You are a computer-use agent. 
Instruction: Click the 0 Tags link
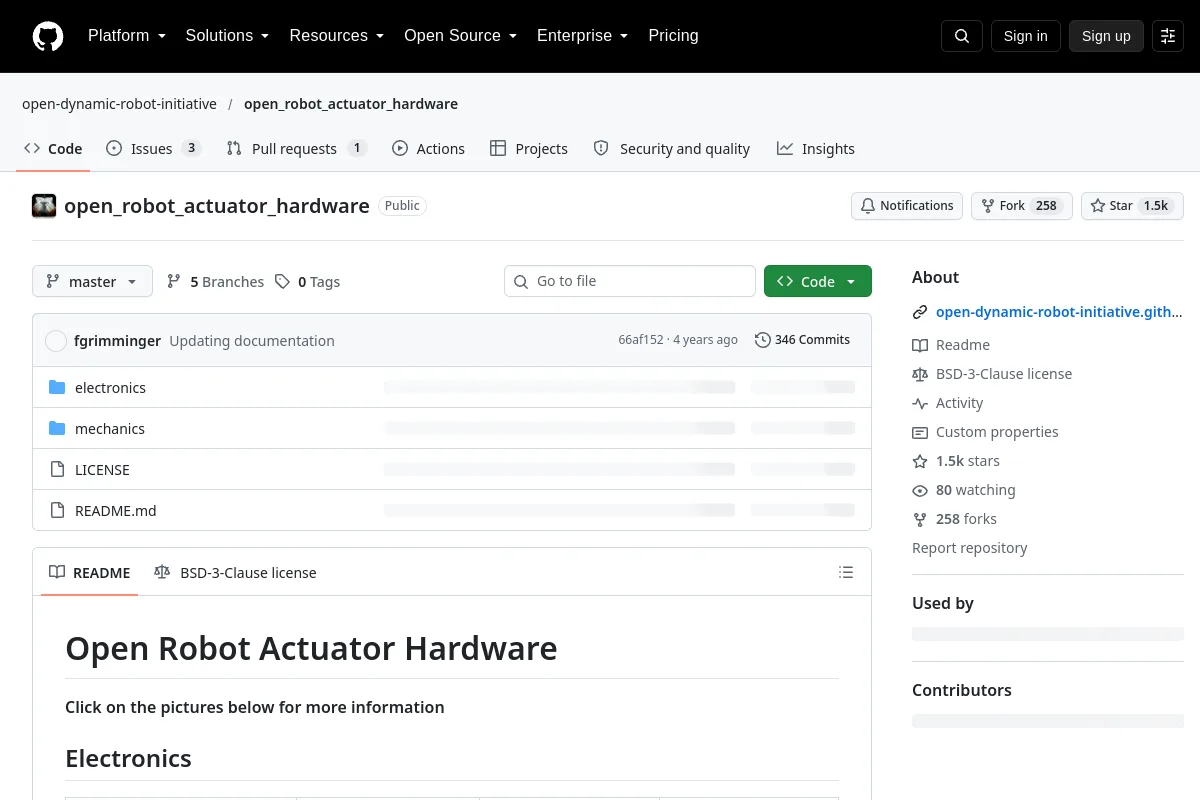[x=308, y=282]
